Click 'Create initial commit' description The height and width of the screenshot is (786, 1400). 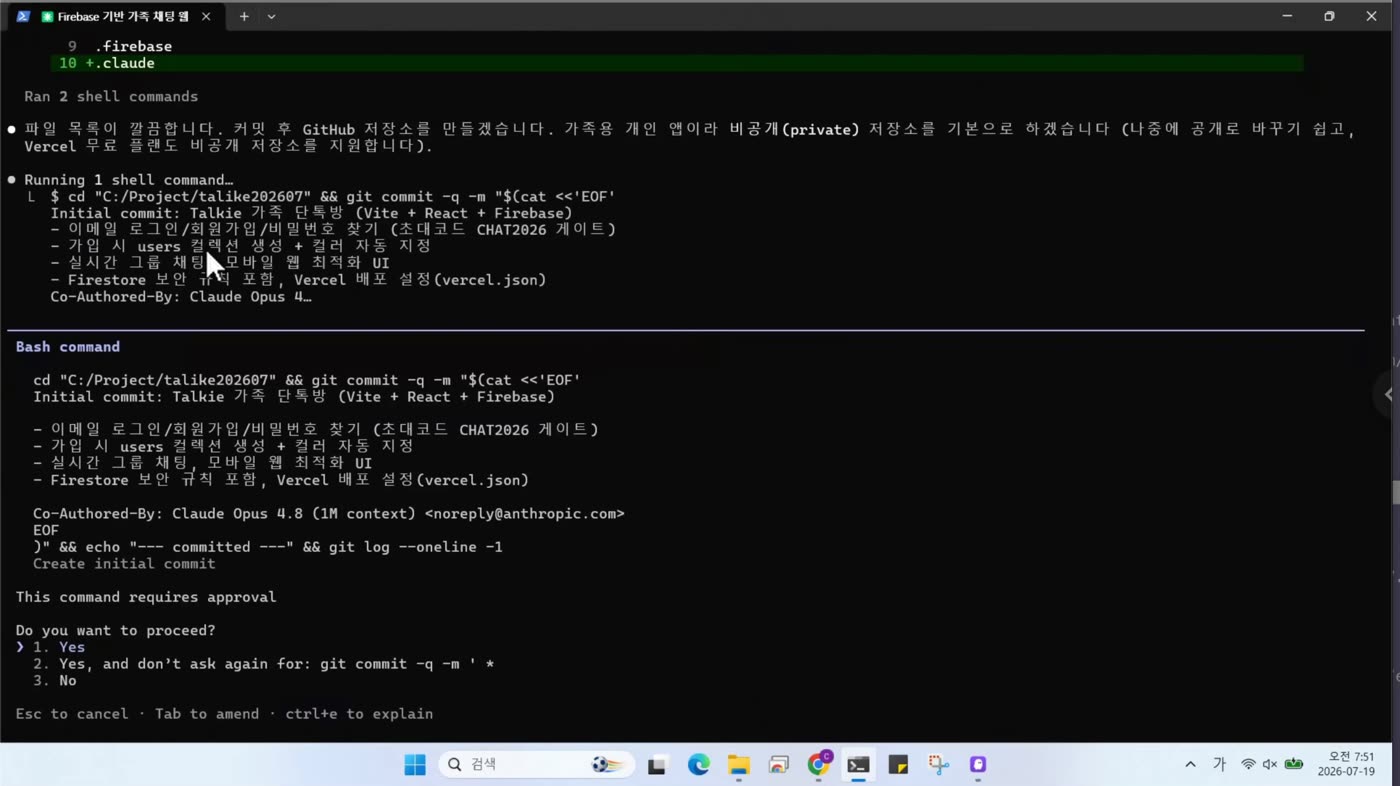[x=124, y=564]
